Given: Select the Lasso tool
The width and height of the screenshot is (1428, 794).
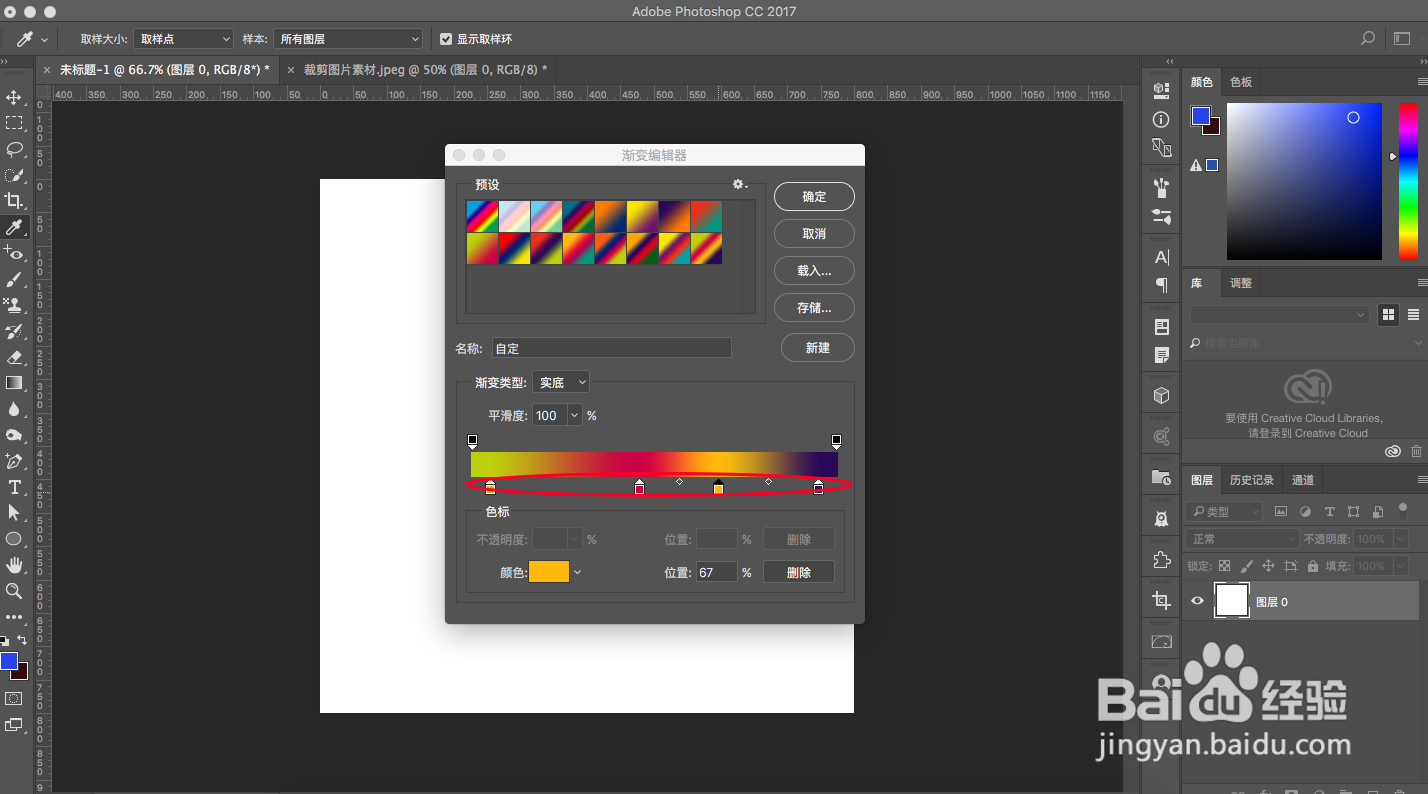Looking at the screenshot, I should tap(14, 149).
